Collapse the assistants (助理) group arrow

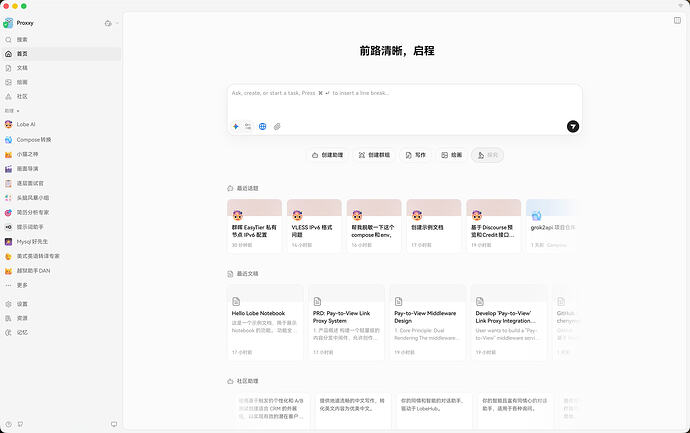18,111
